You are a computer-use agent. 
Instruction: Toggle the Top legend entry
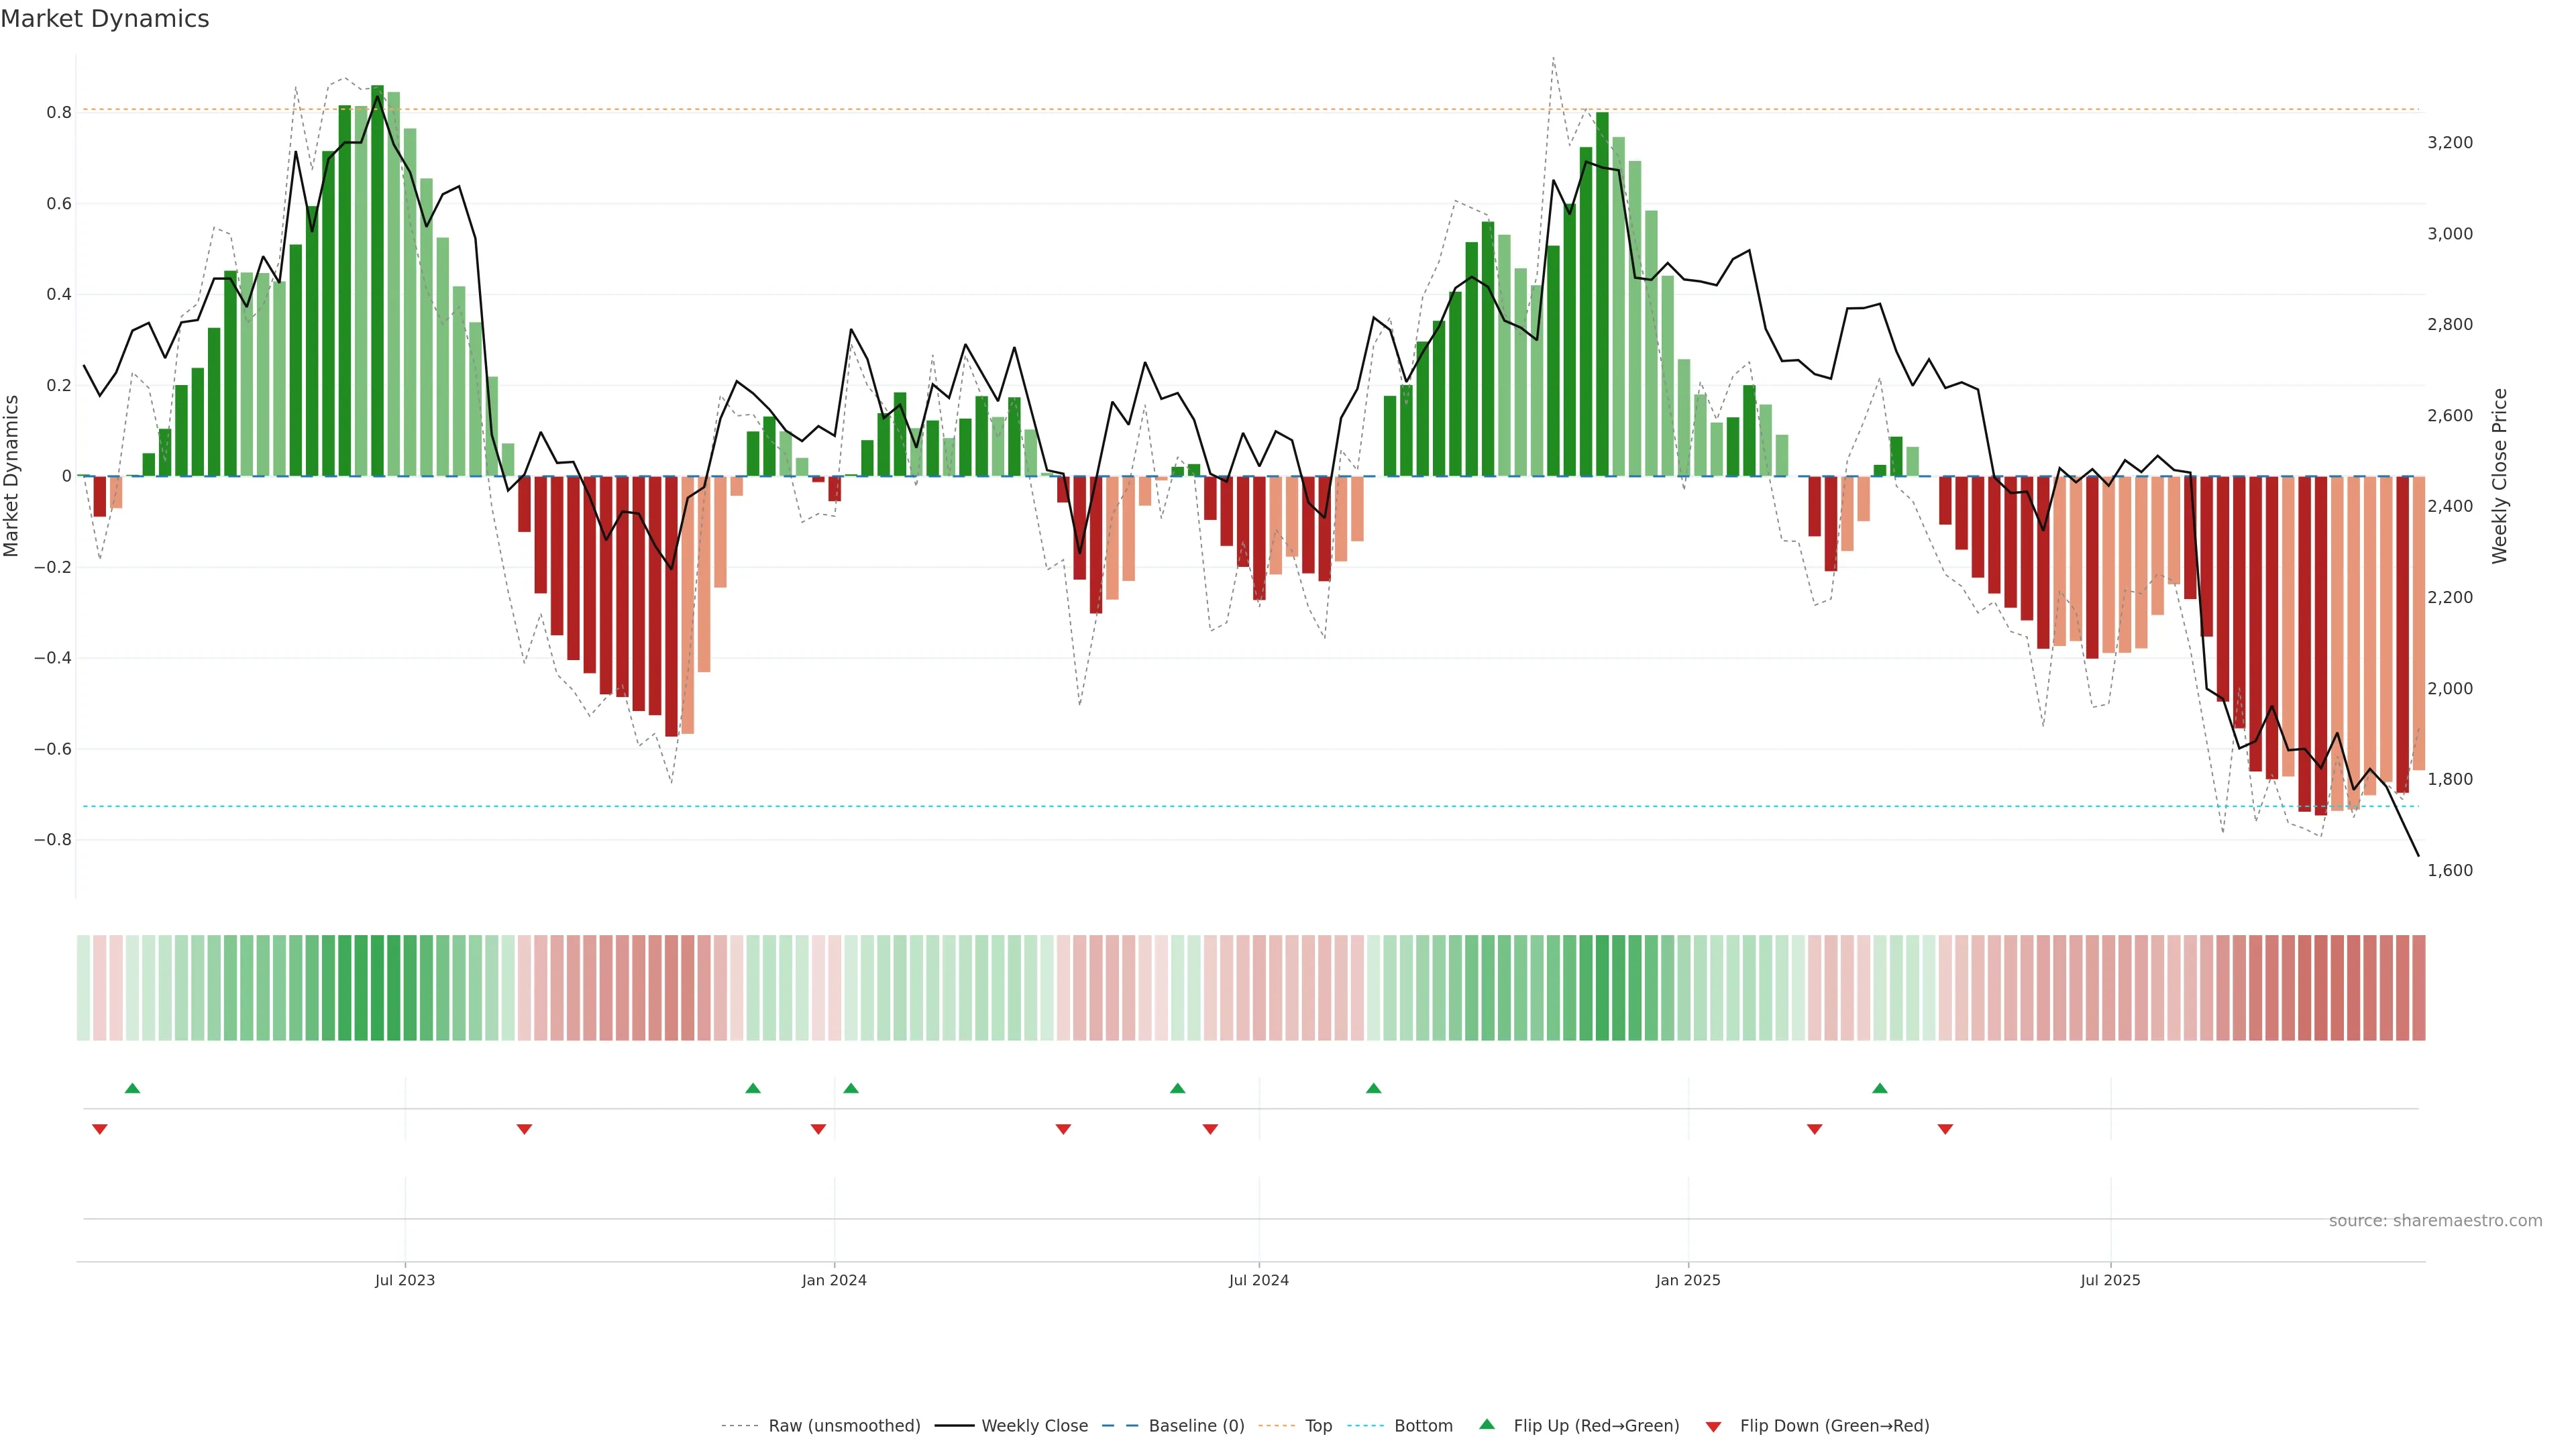pyautogui.click(x=1318, y=1426)
